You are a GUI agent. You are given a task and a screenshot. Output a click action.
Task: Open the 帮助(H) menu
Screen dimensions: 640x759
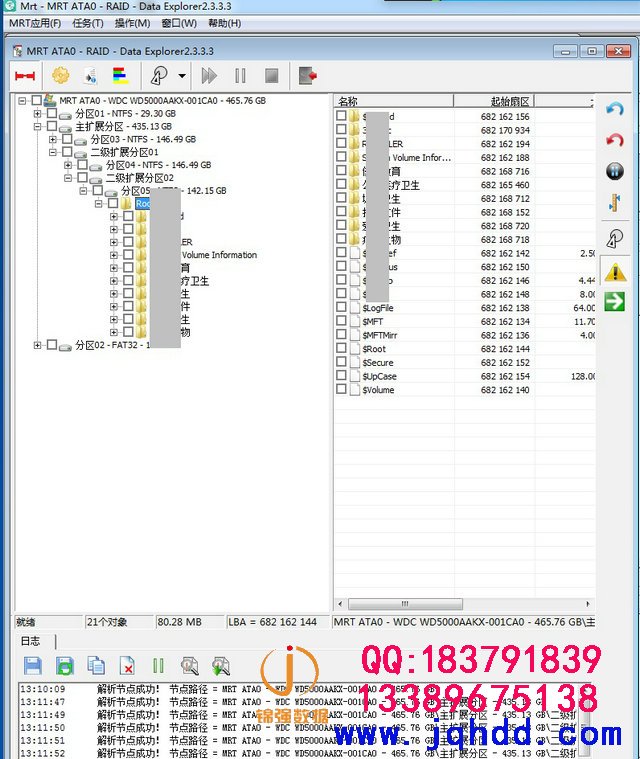click(225, 23)
